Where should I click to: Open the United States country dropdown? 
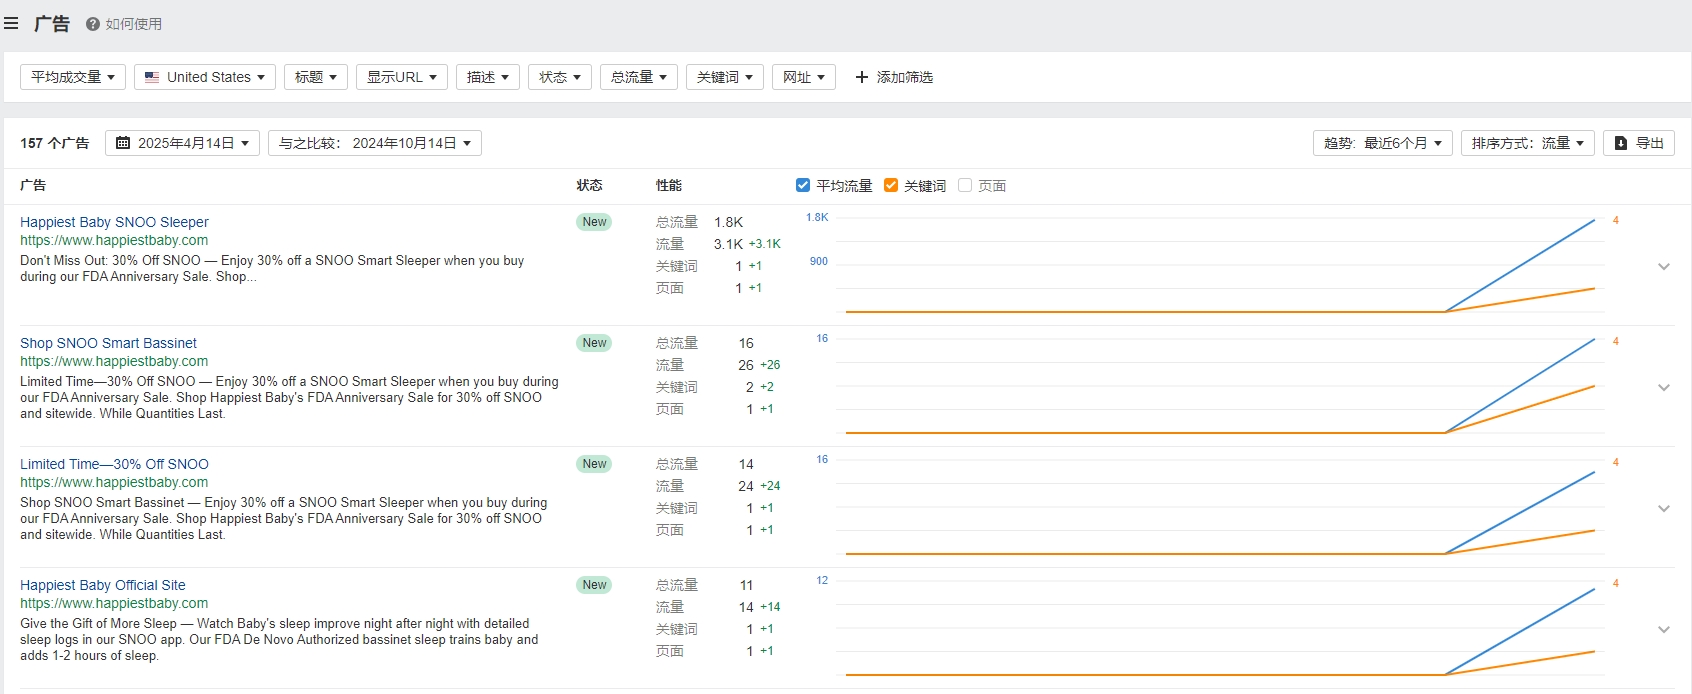pos(205,77)
